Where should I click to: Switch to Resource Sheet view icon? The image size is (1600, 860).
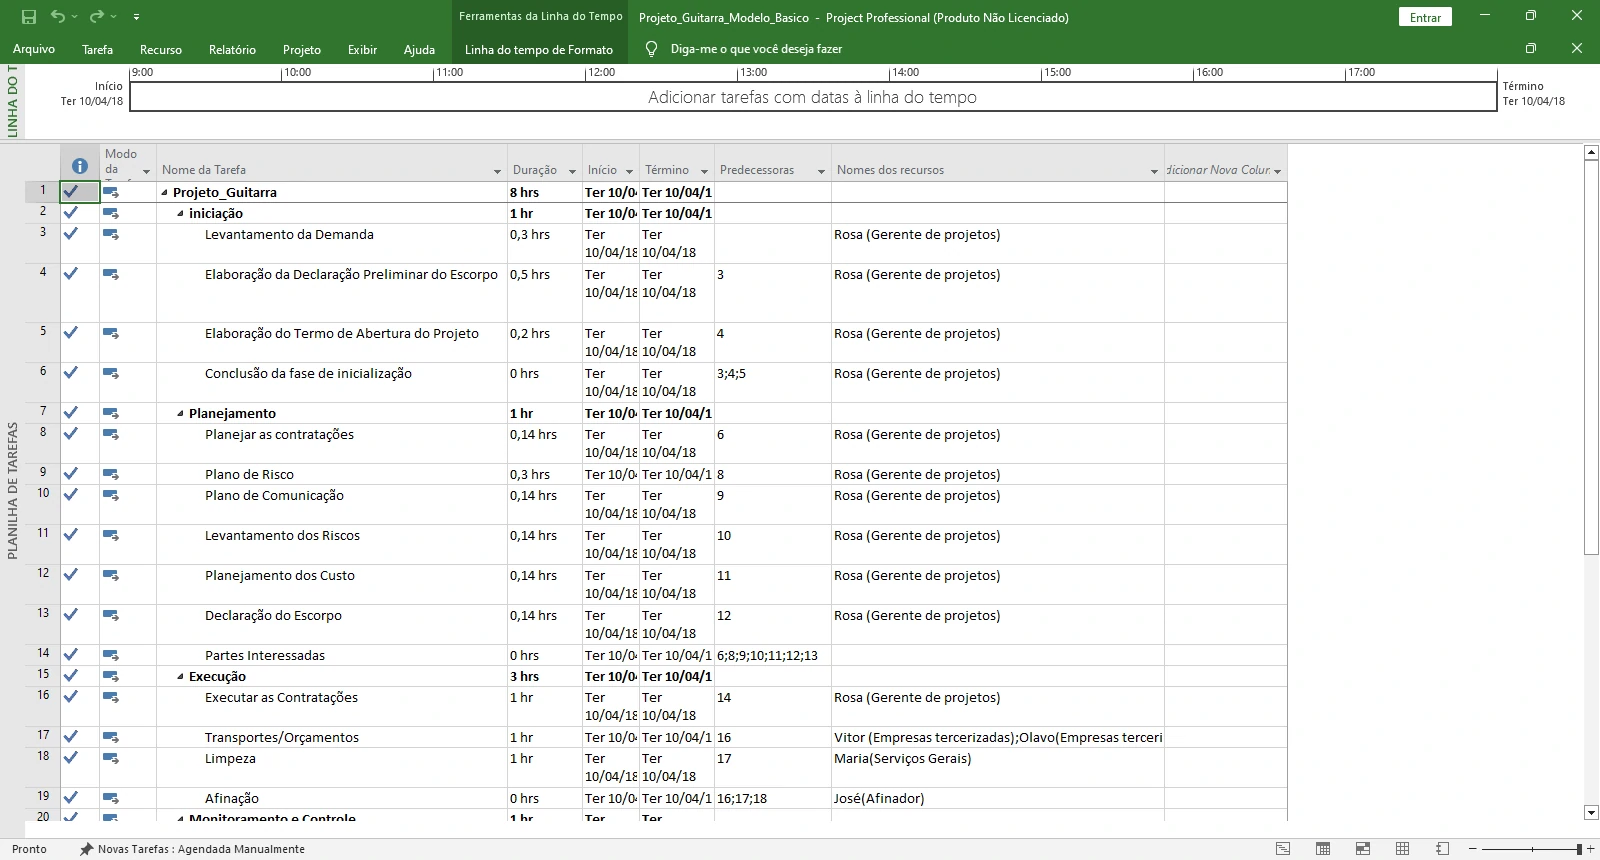(1402, 849)
